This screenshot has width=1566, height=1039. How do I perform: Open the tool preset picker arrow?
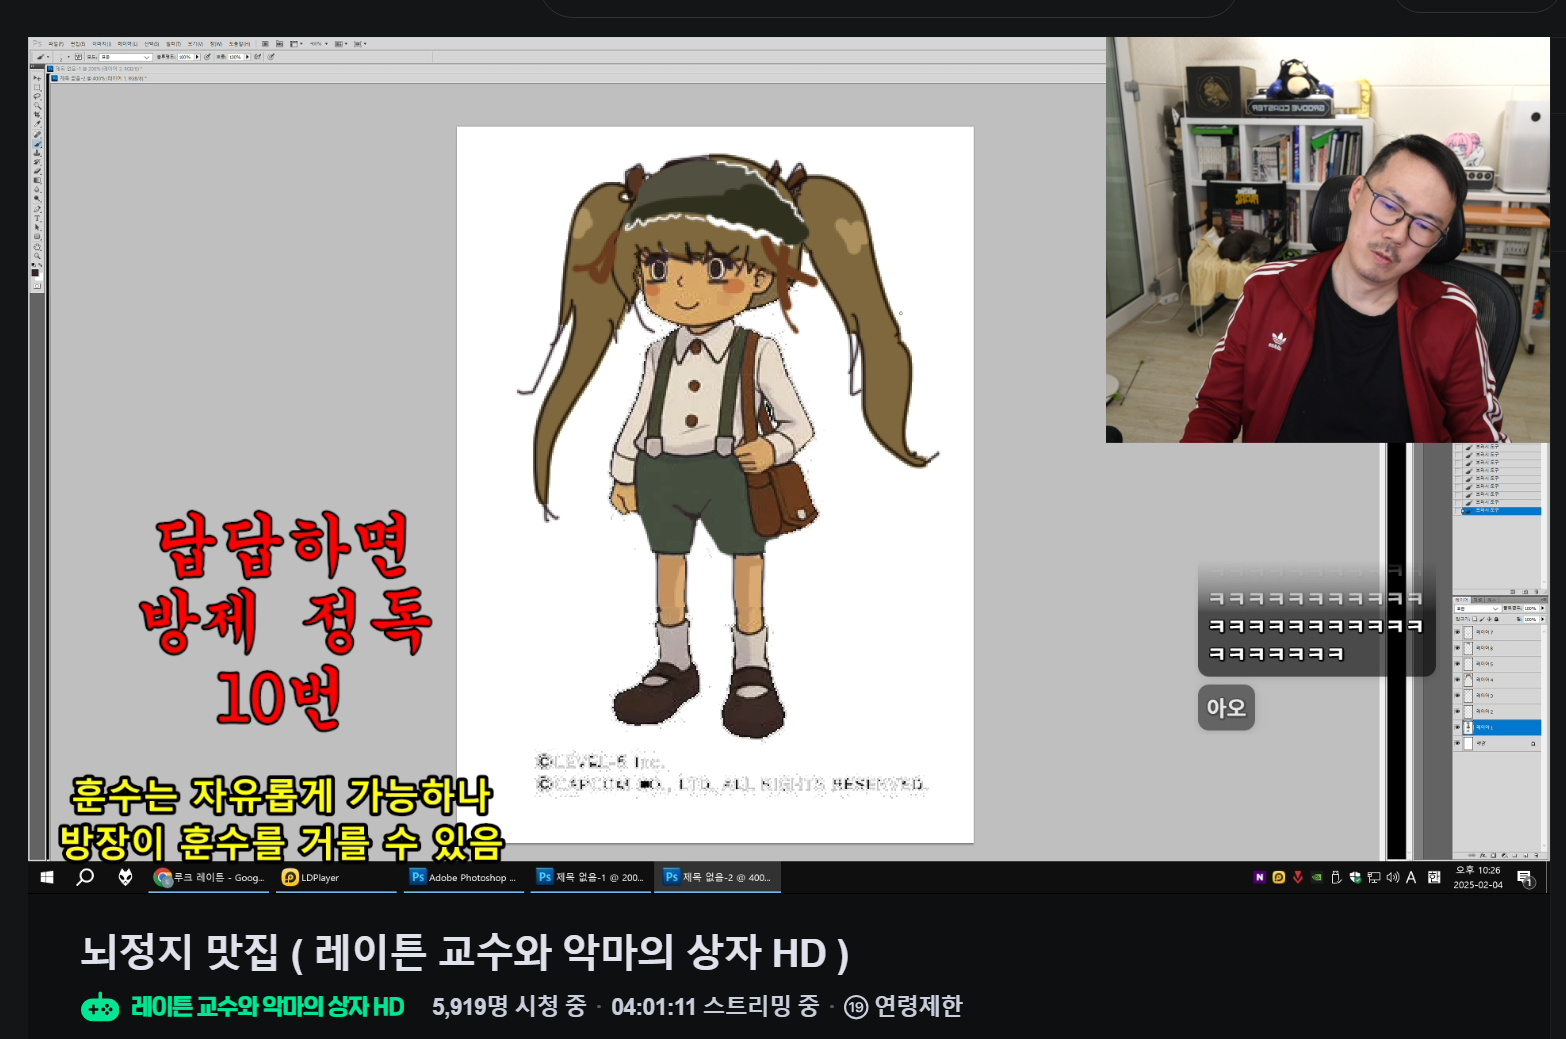[x=48, y=57]
